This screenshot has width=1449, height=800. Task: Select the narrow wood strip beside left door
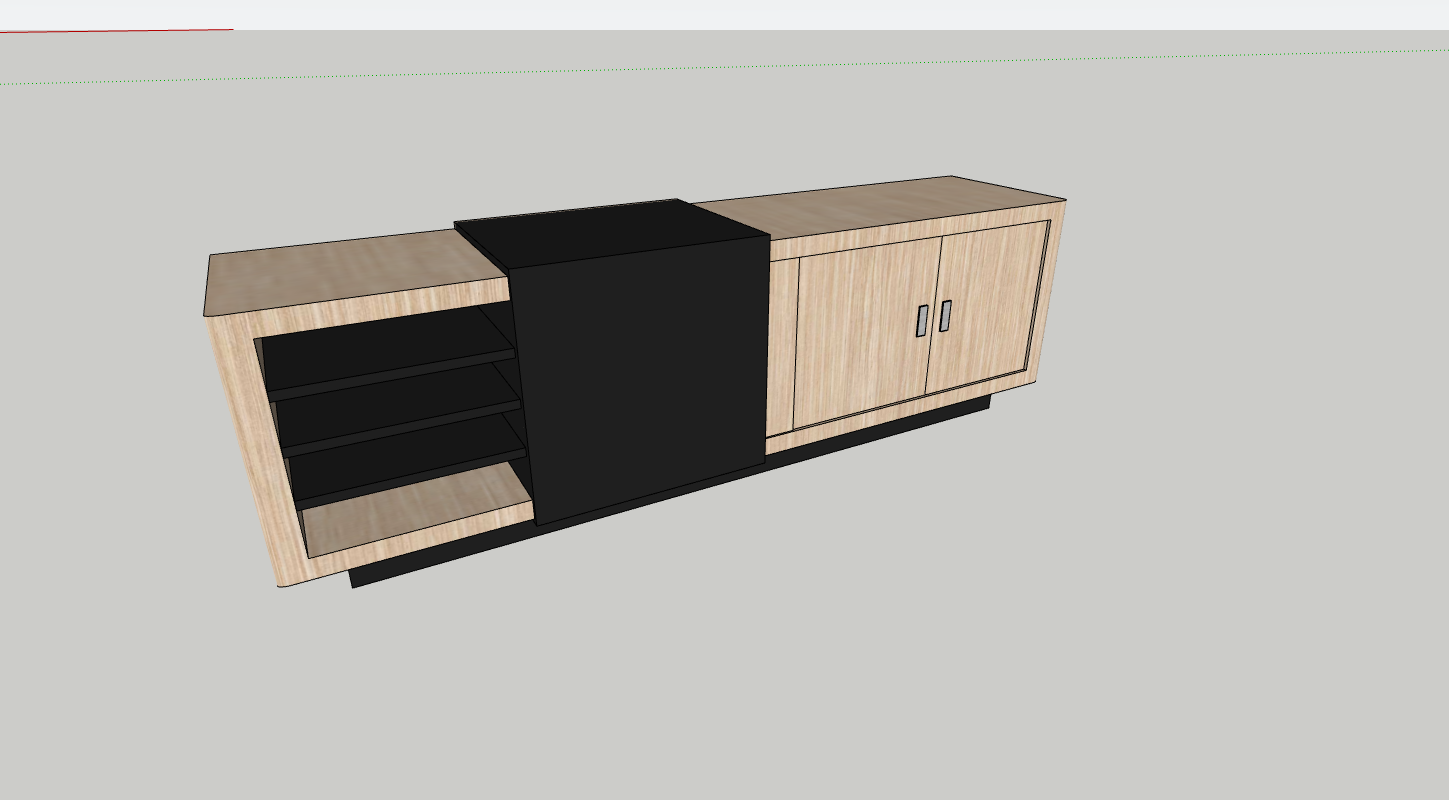783,345
